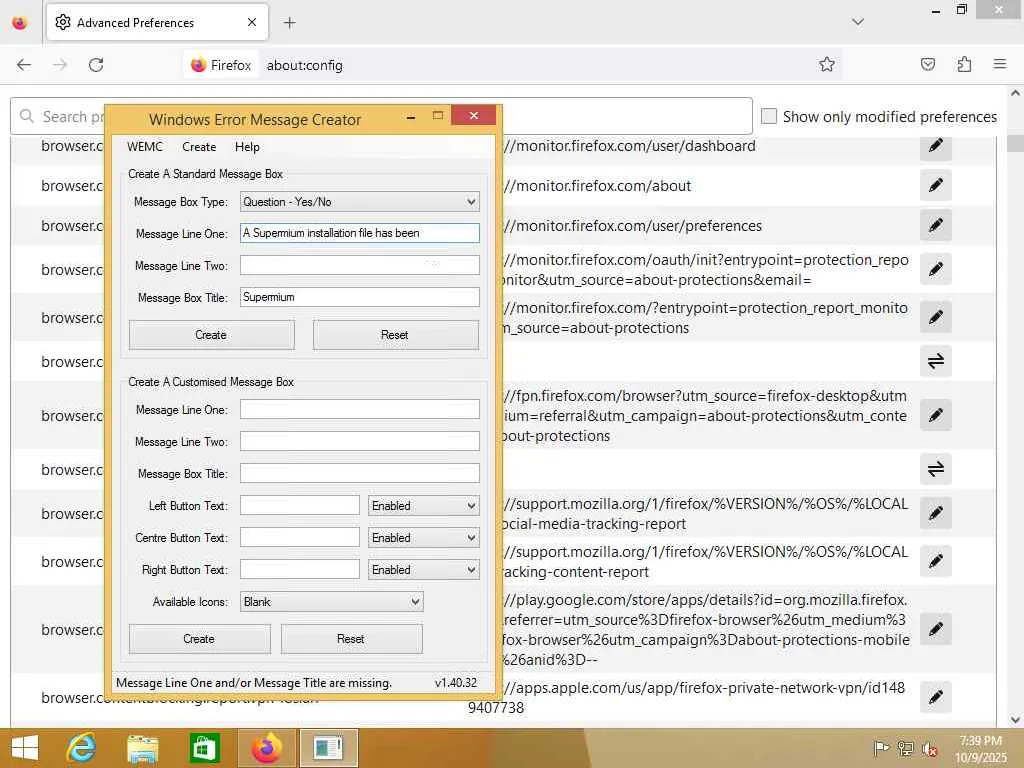
Task: Expand Centre Button Enabled dropdown
Action: tap(423, 537)
